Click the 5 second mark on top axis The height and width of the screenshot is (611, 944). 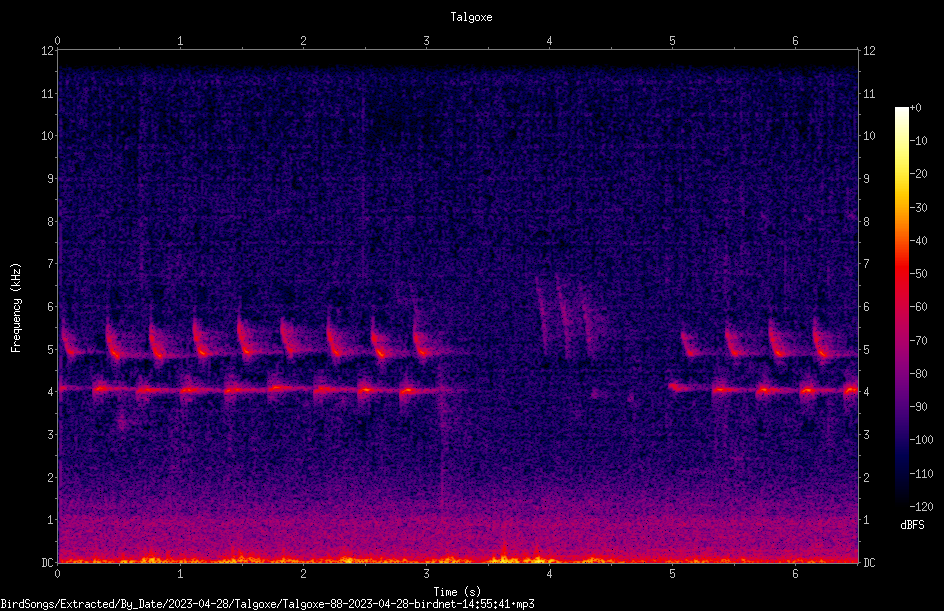point(672,41)
